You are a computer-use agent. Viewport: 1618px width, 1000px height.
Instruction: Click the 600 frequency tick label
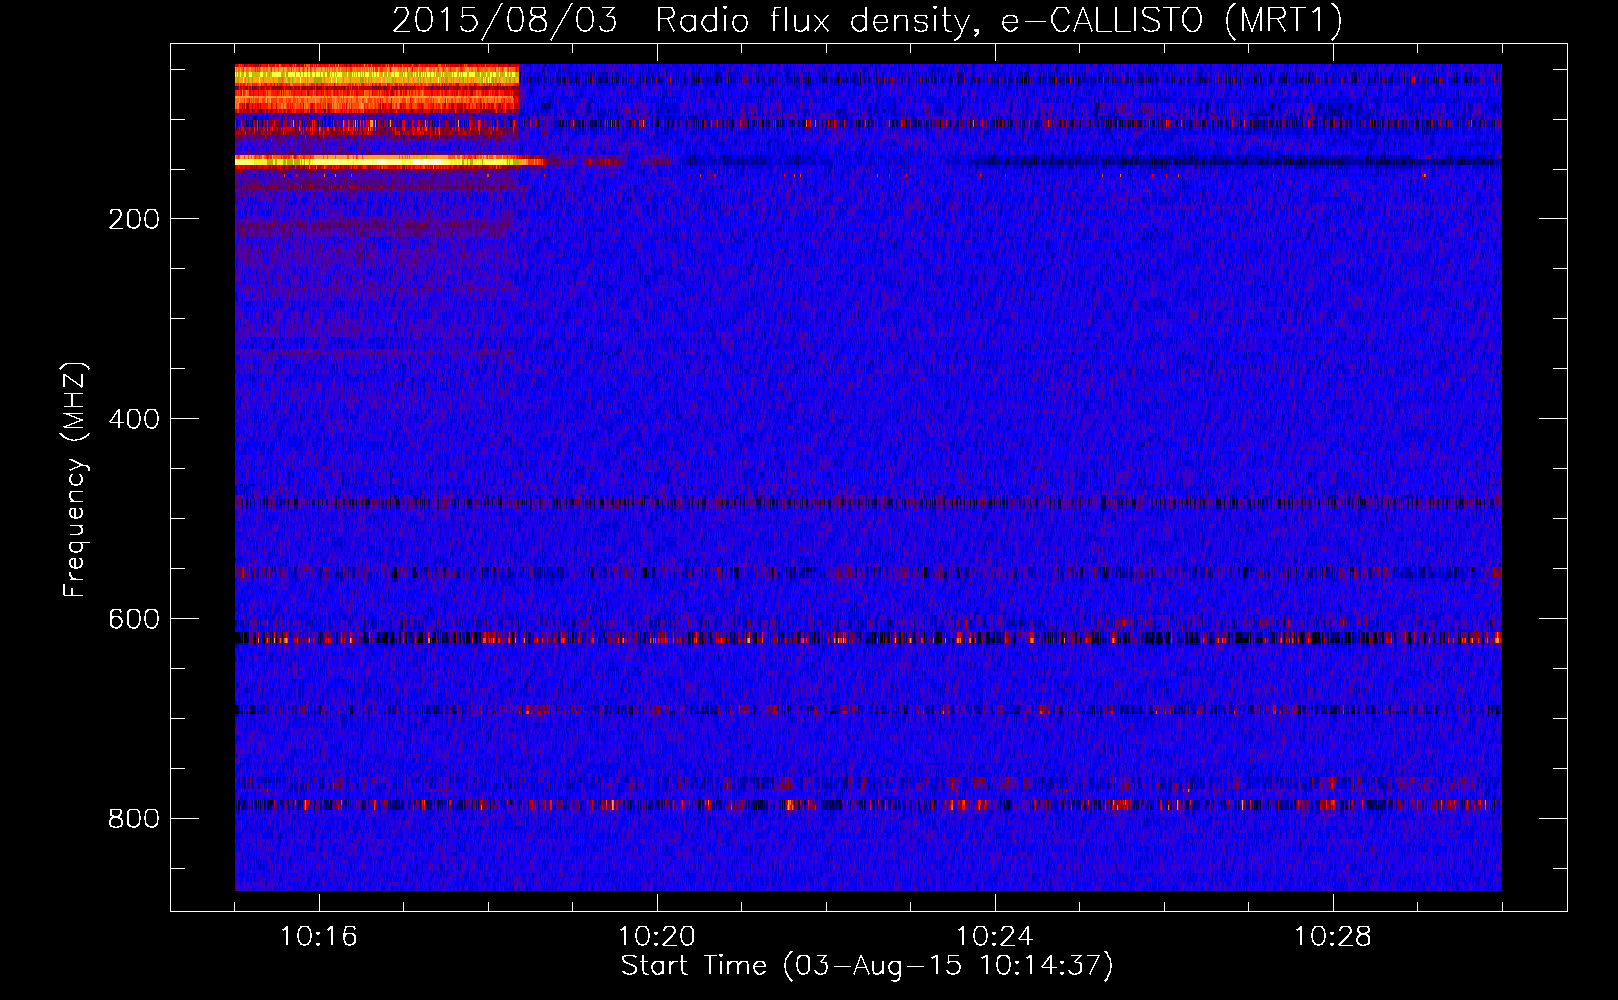coord(134,619)
